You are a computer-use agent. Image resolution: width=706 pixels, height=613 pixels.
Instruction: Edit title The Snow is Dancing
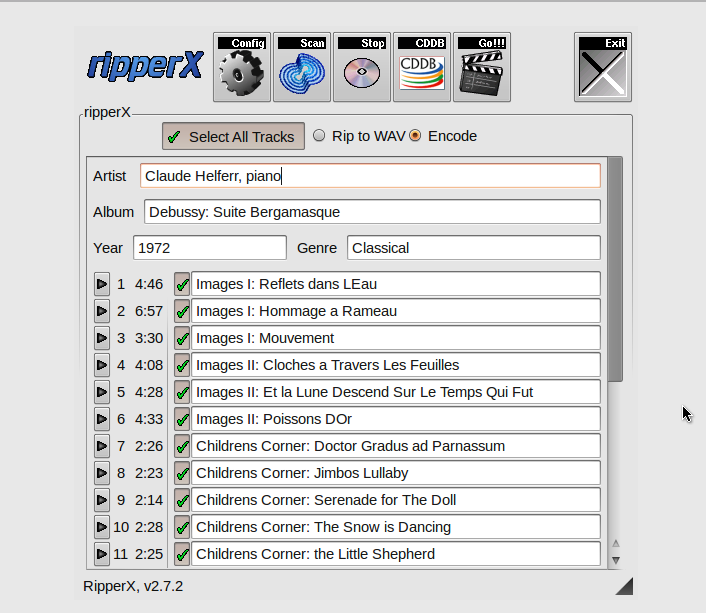(396, 527)
